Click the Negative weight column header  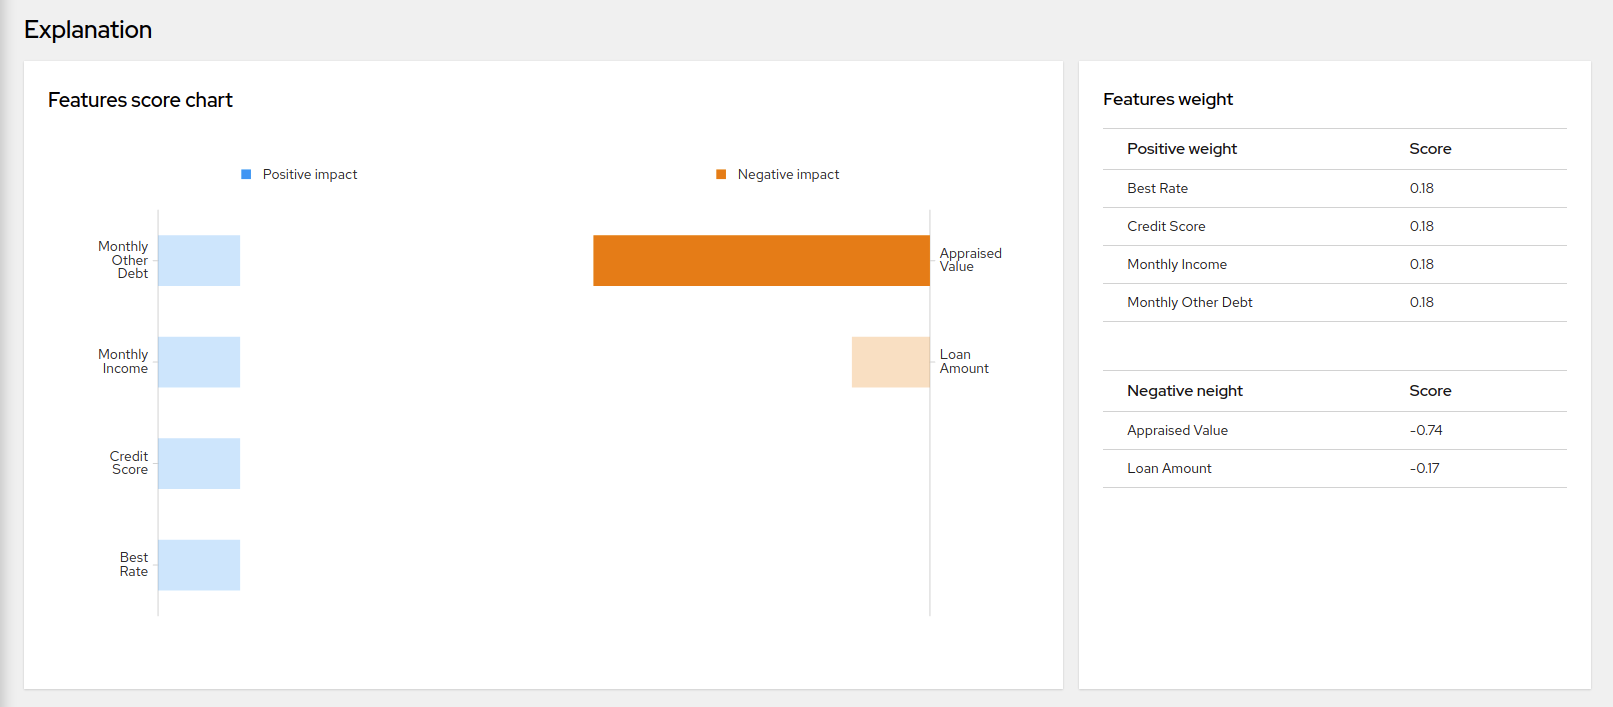tap(1184, 391)
